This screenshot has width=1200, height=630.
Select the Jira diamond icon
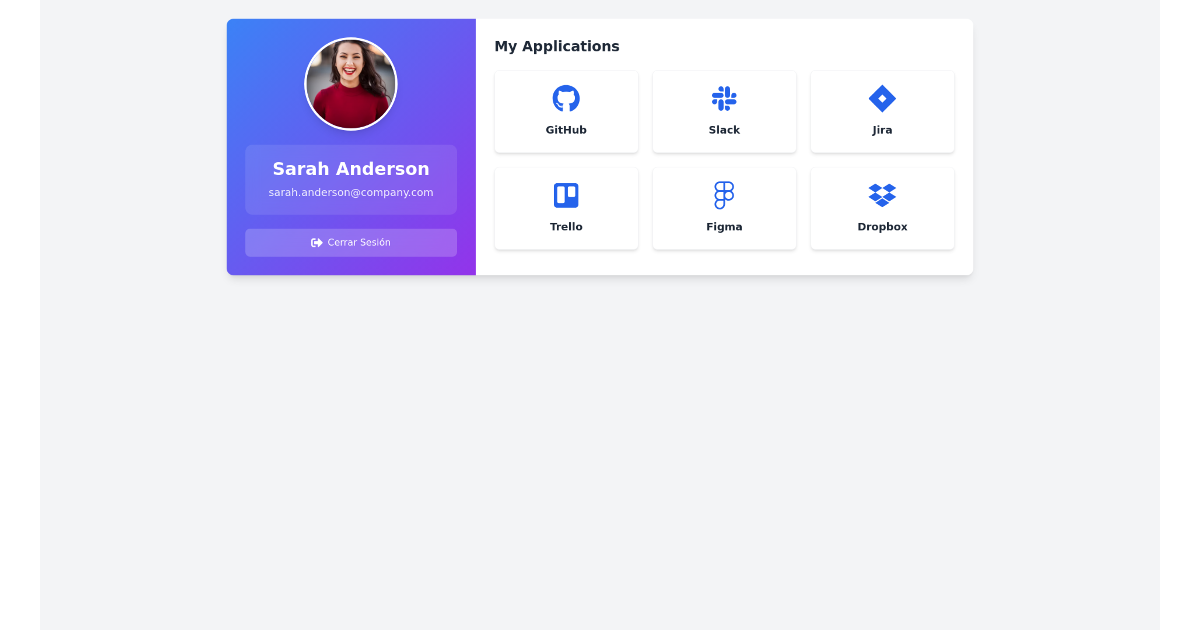(x=882, y=98)
